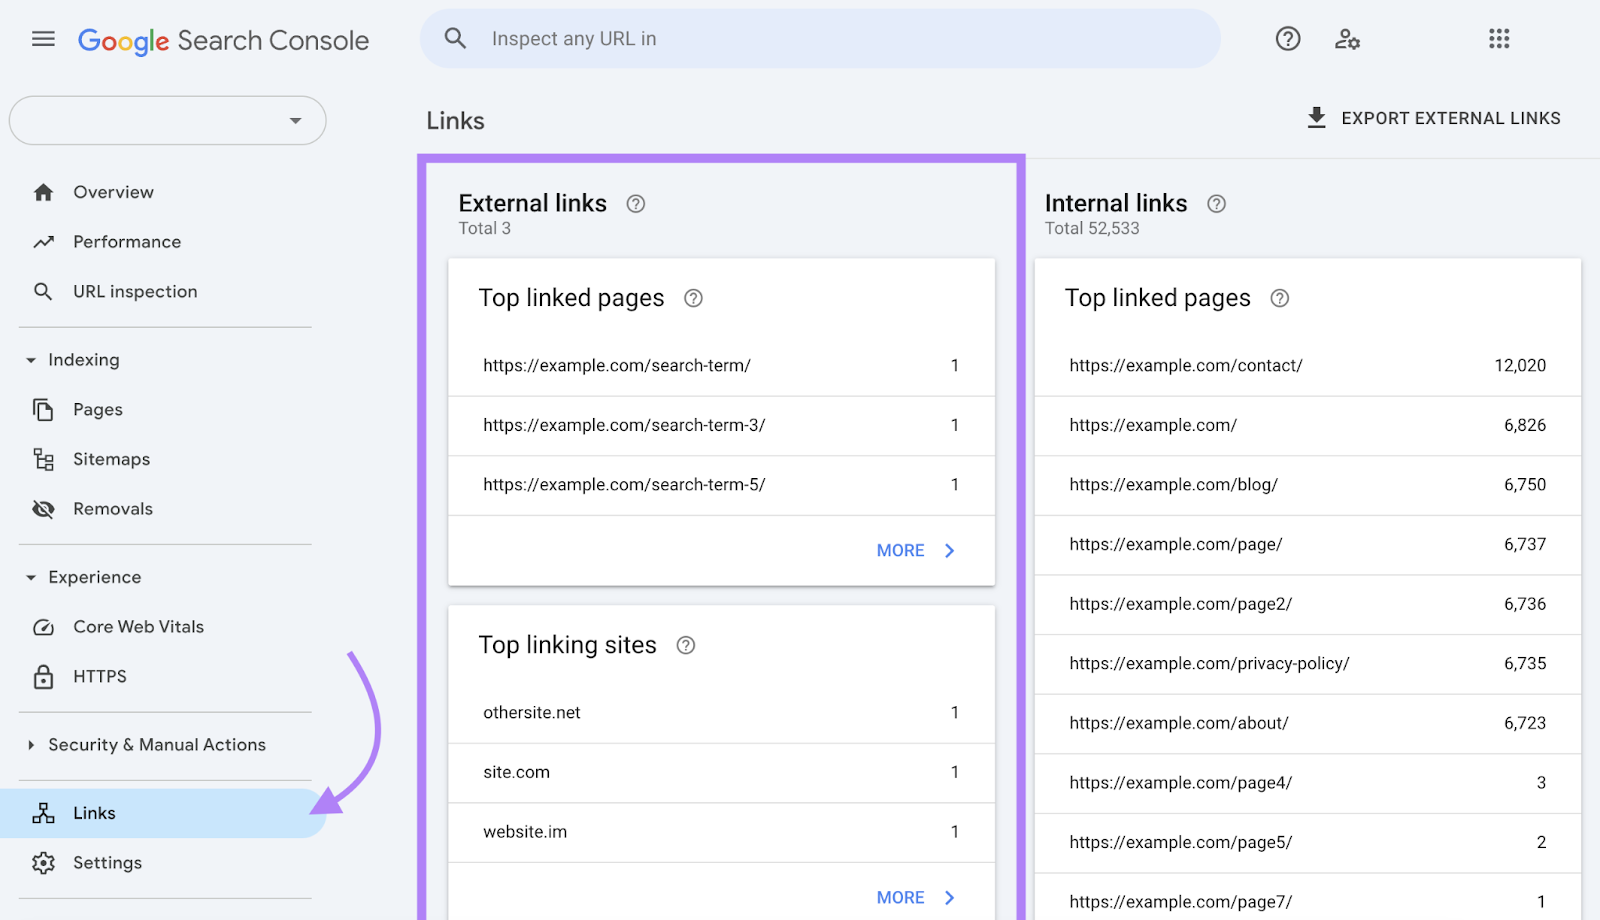Select the Overview home icon
This screenshot has width=1600, height=920.
click(x=44, y=191)
